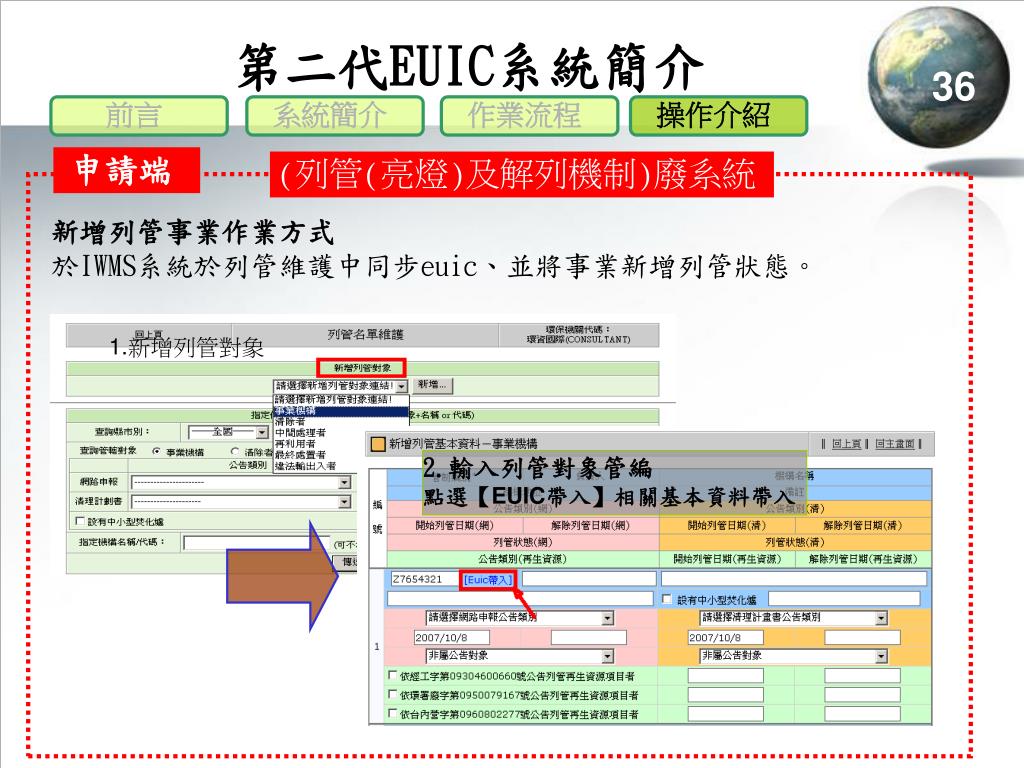Click the Euic帶入 link
The image size is (1024, 768).
pos(488,580)
